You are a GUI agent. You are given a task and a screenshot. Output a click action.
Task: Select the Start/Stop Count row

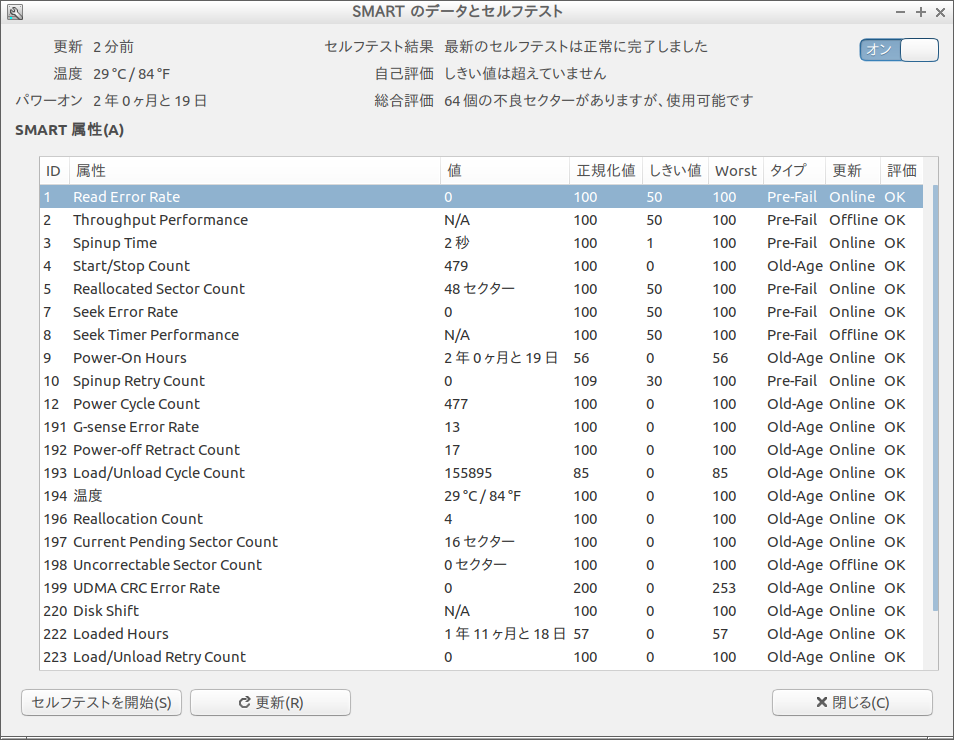[481, 266]
